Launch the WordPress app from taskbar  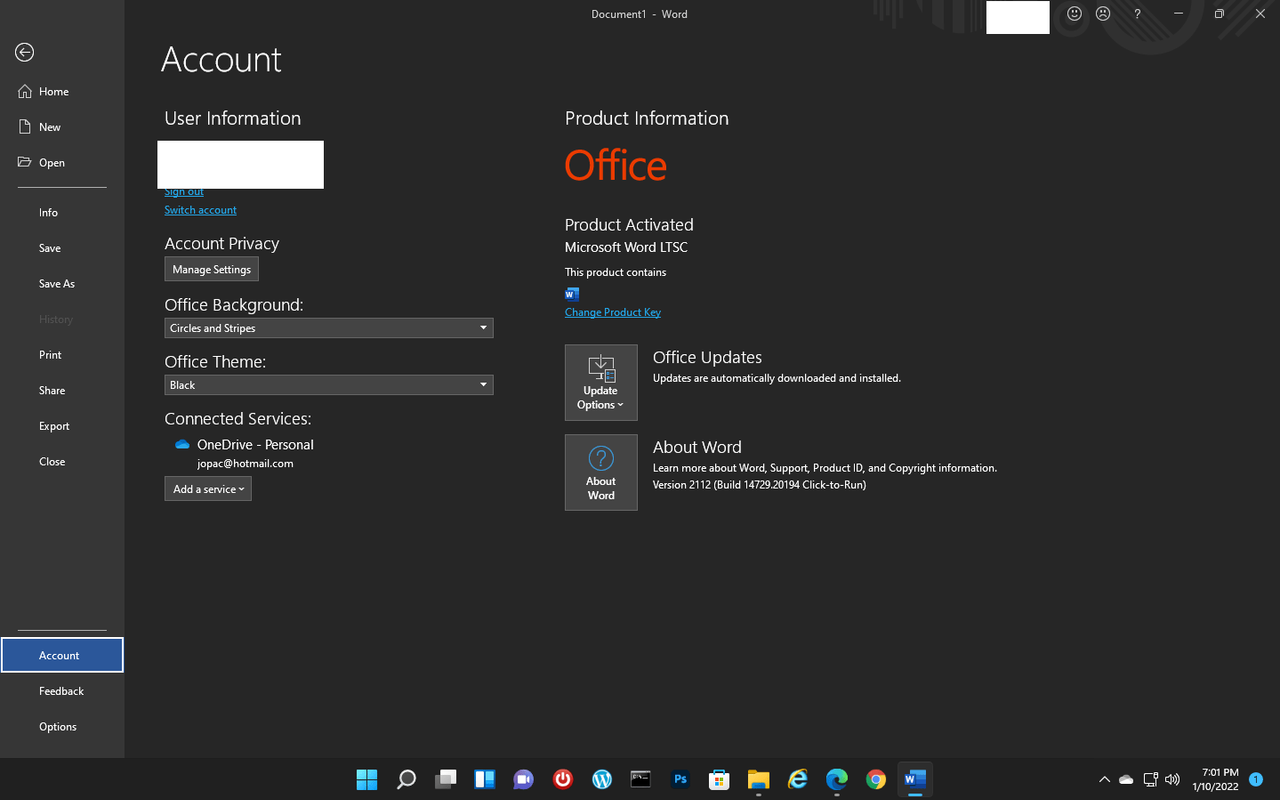point(602,779)
